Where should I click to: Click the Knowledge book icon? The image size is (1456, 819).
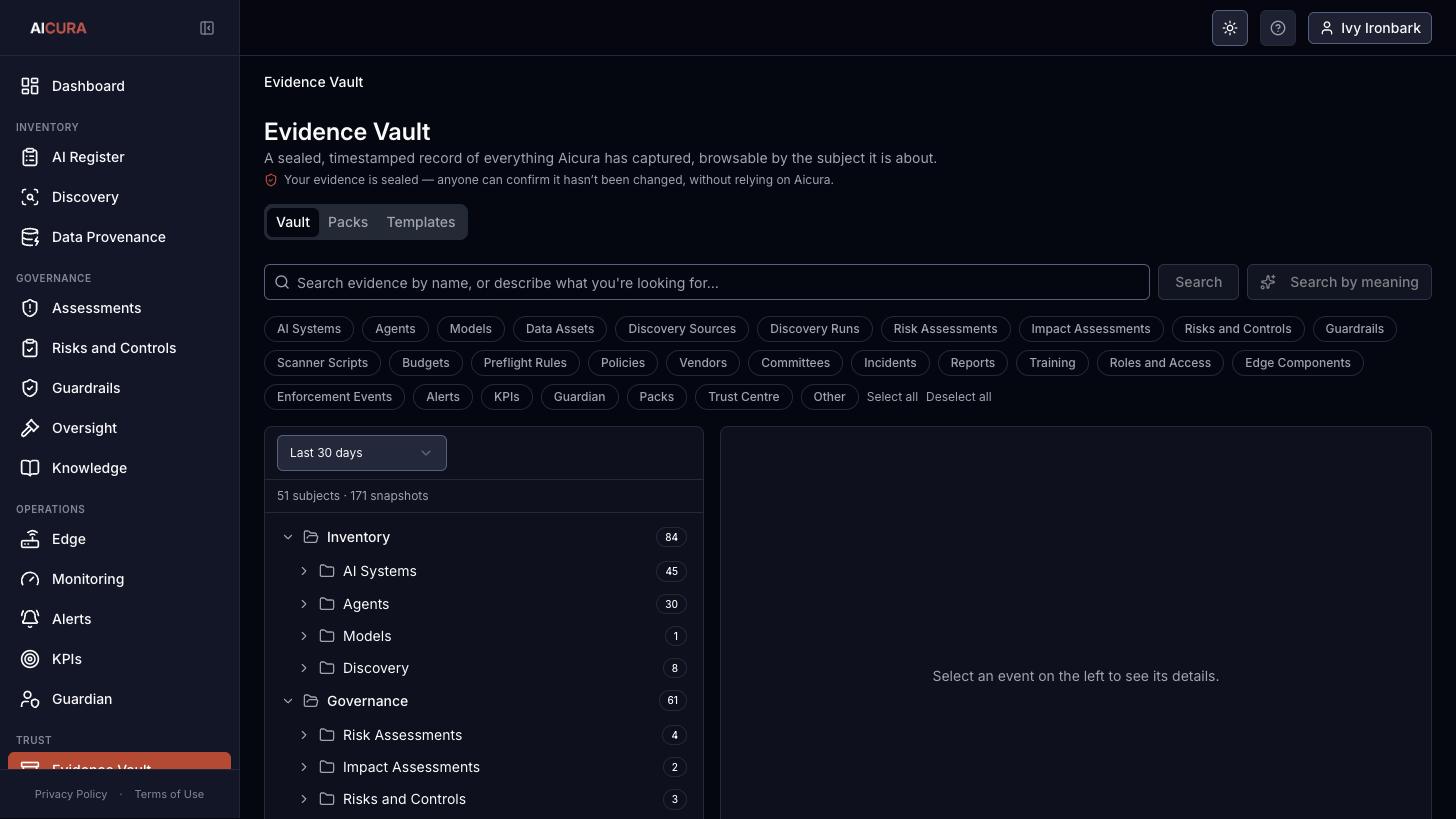30,468
